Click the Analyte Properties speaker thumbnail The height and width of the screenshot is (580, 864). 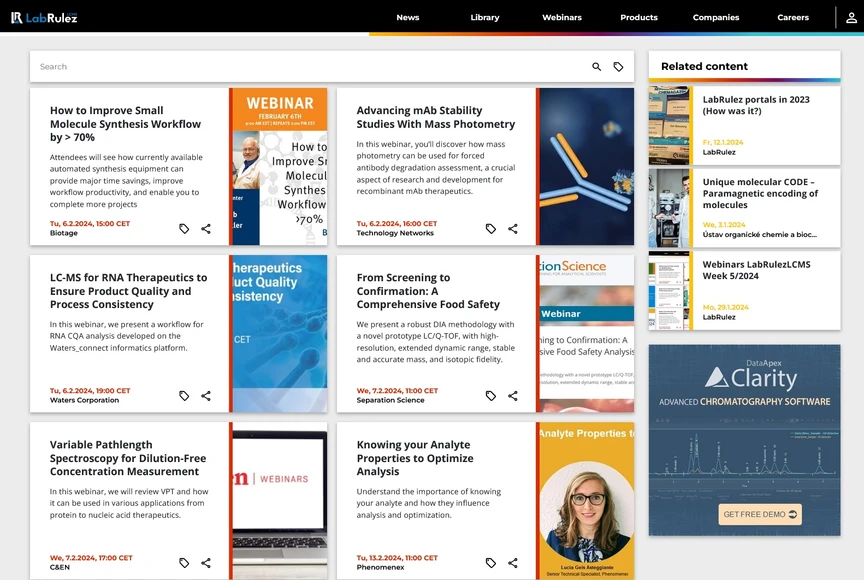tap(586, 500)
